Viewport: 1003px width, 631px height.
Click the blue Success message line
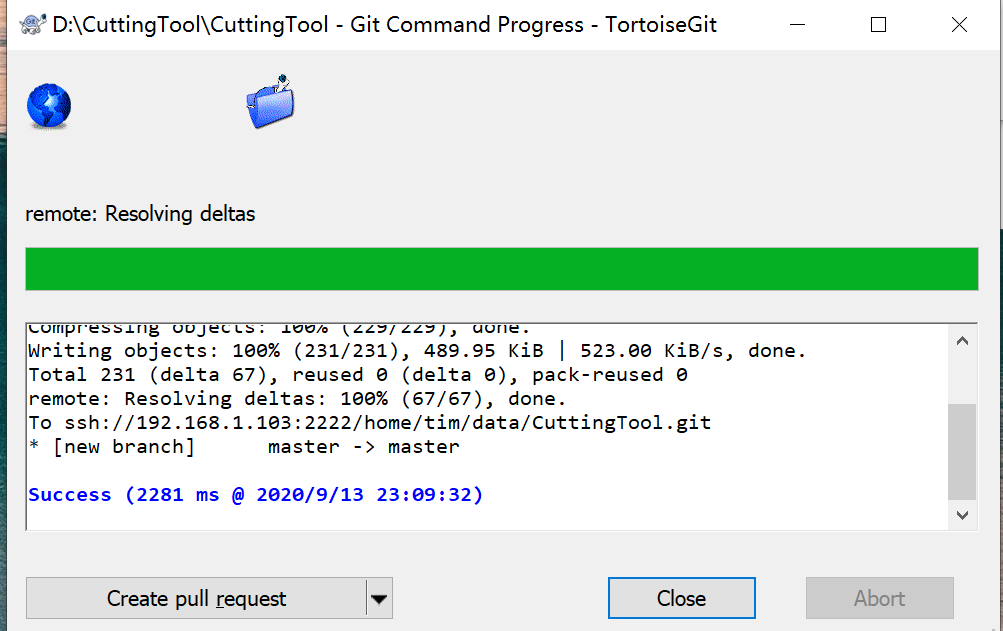(x=256, y=495)
